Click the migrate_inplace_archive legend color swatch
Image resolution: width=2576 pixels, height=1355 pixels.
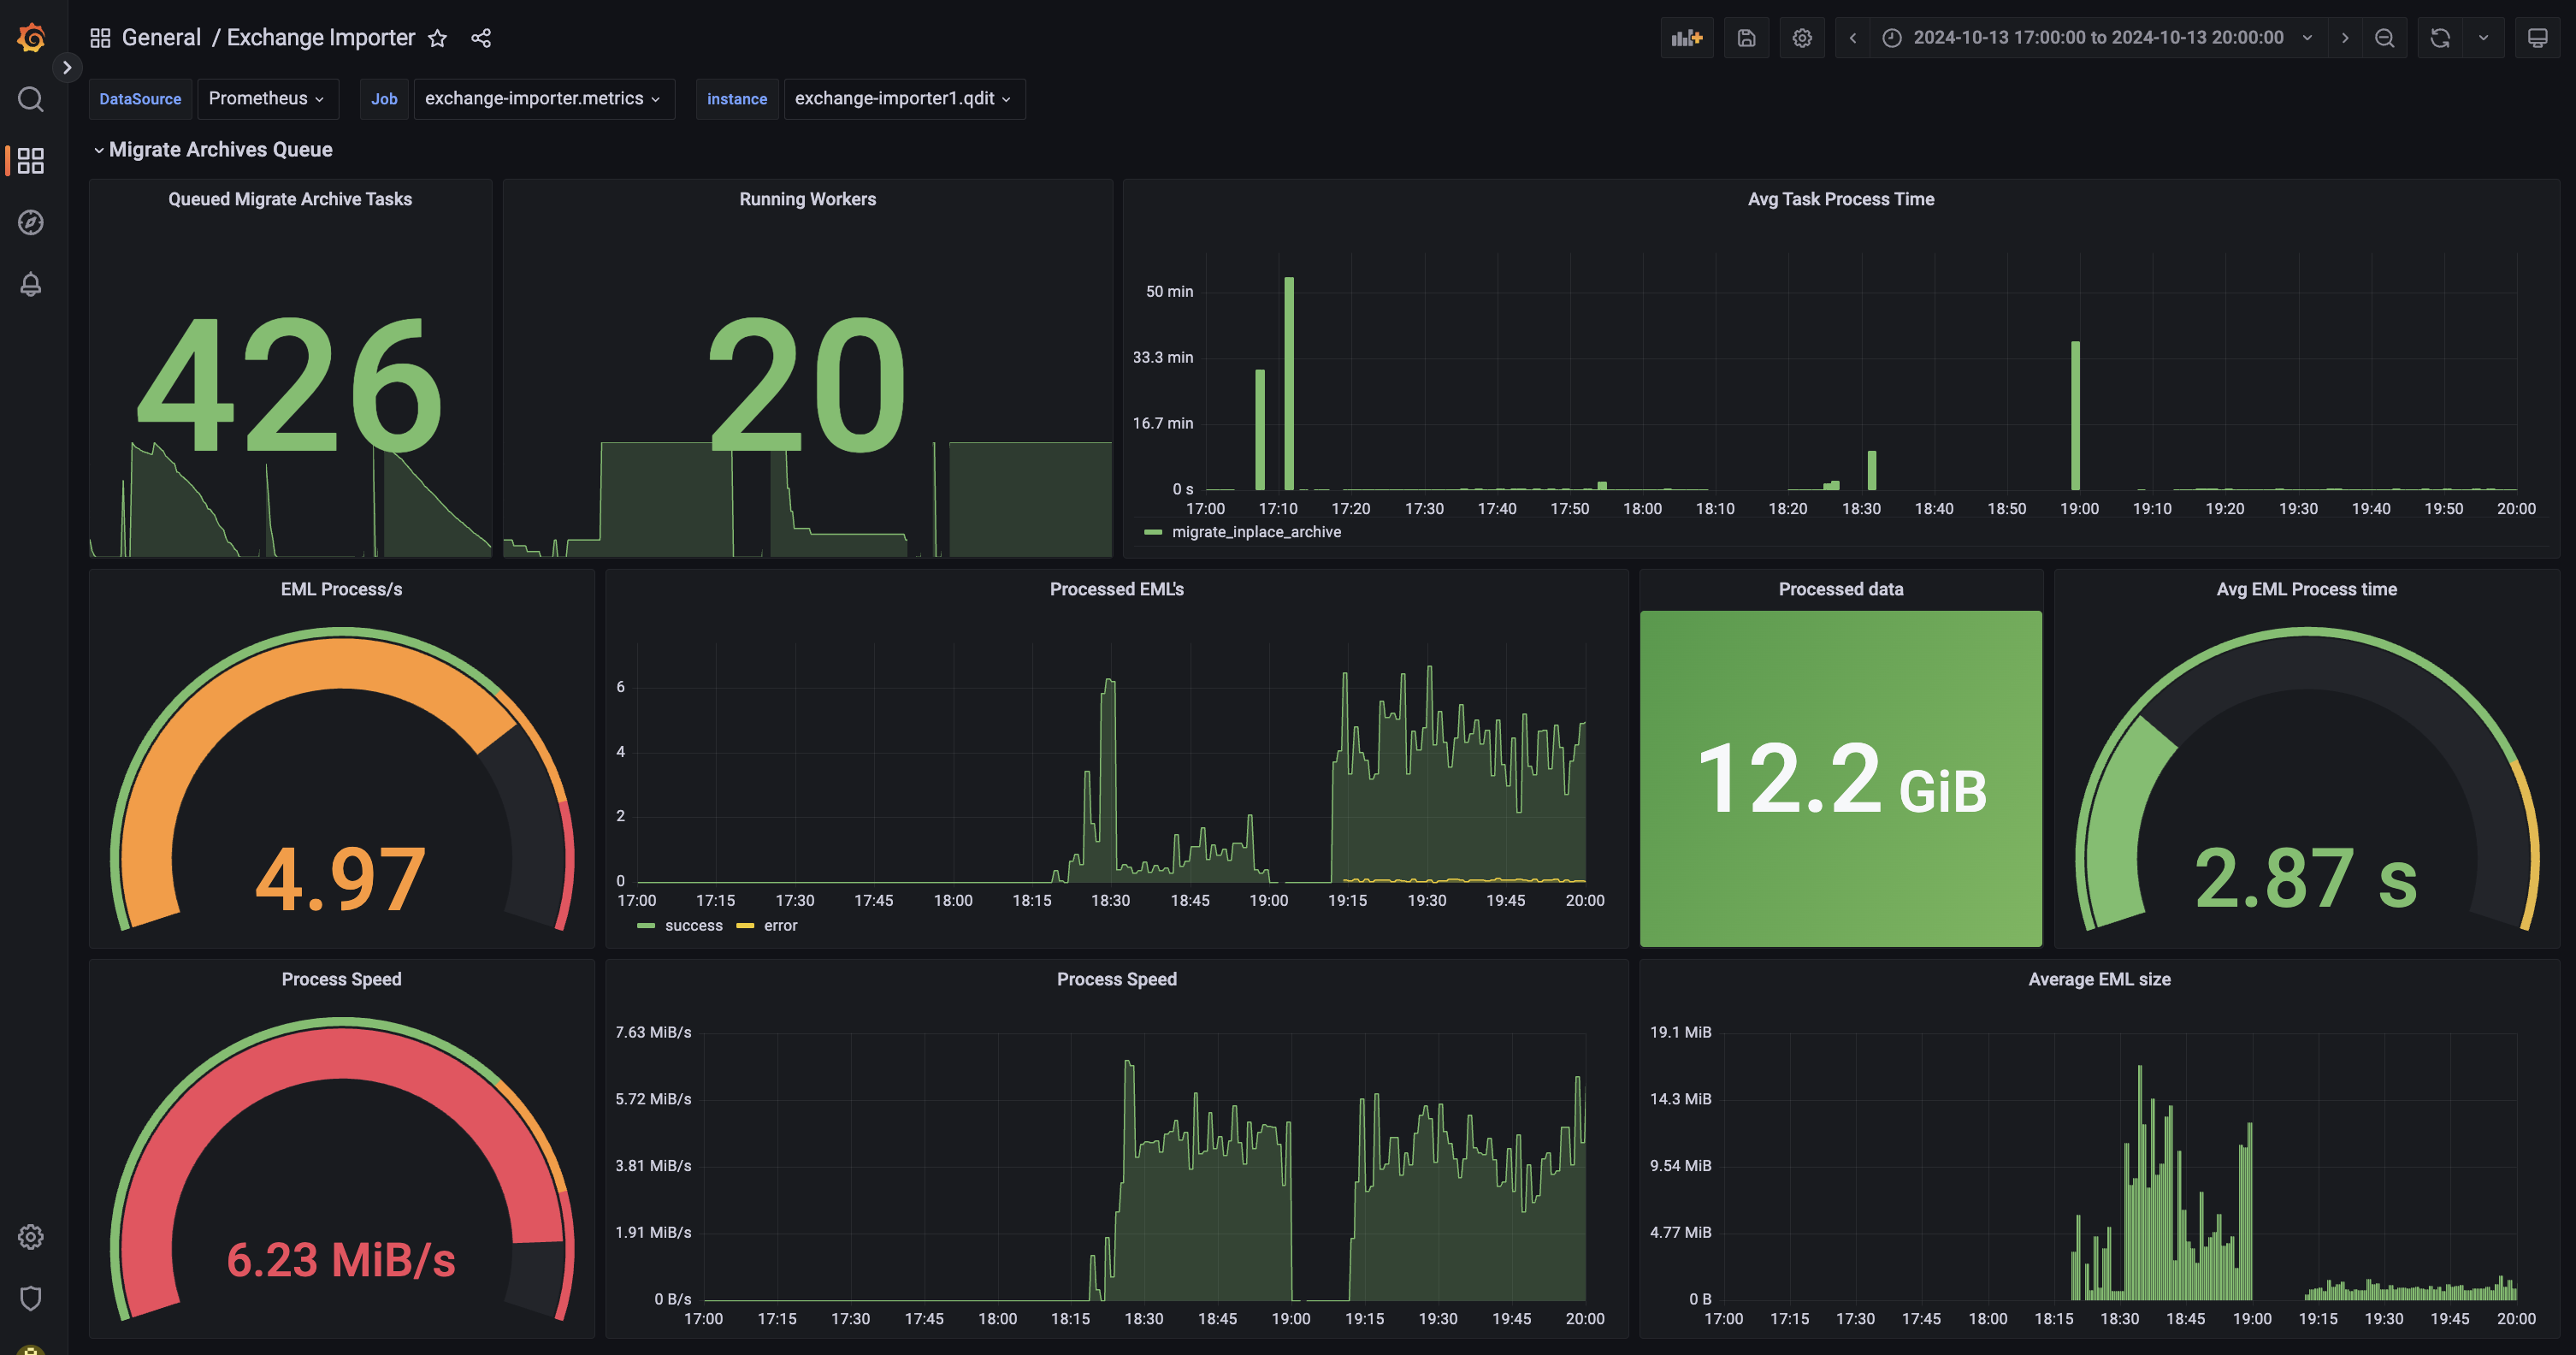click(1153, 532)
